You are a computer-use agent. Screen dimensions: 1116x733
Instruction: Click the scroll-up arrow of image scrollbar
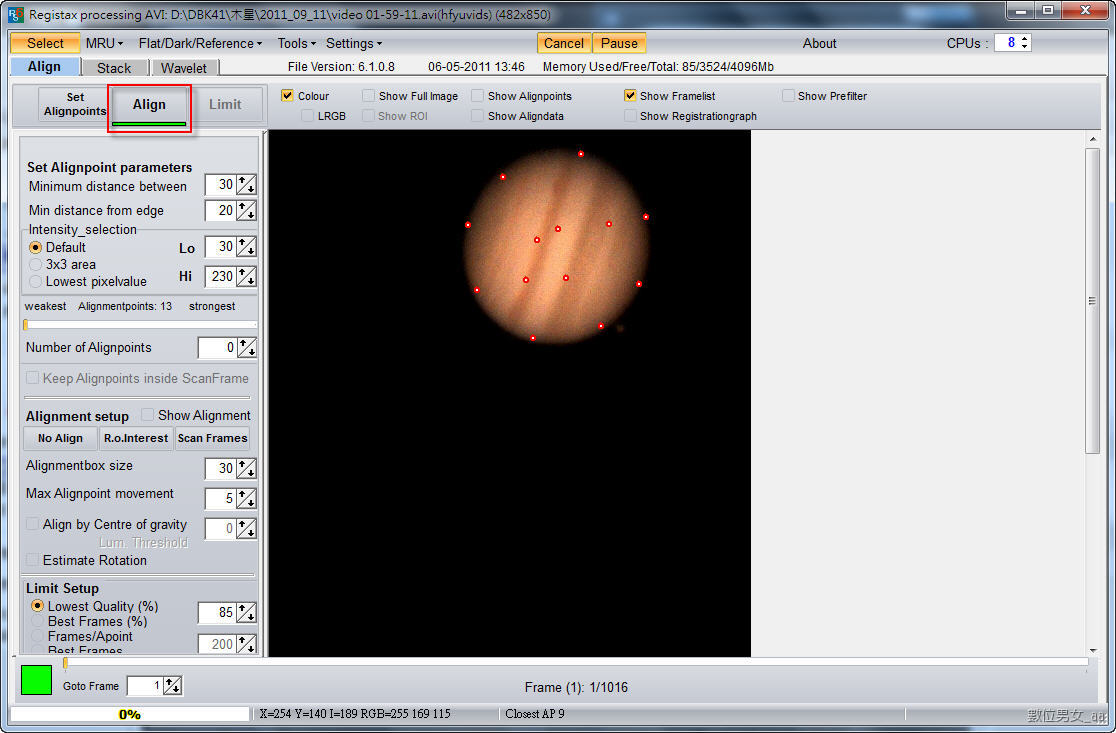(1093, 139)
